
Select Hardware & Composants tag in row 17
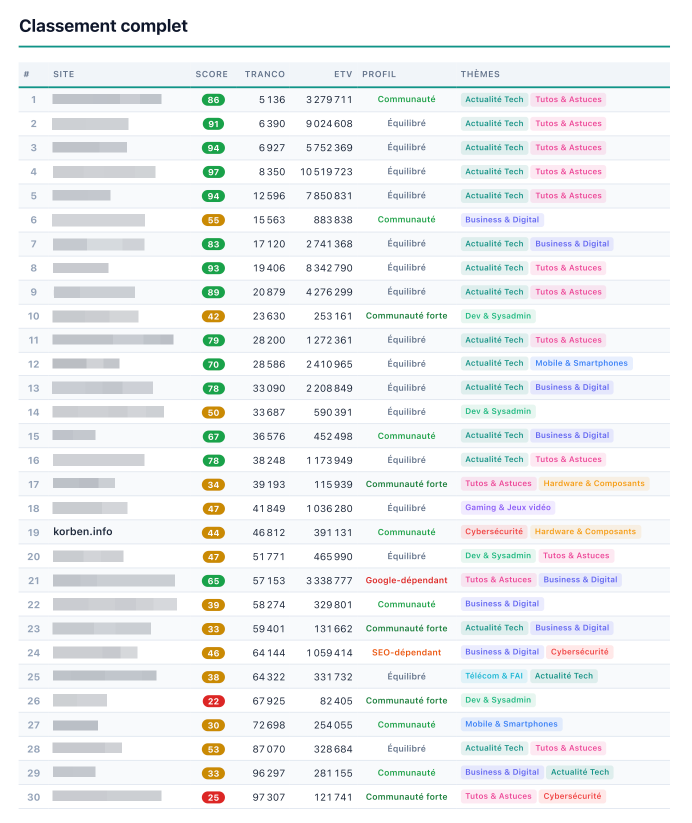tap(594, 483)
